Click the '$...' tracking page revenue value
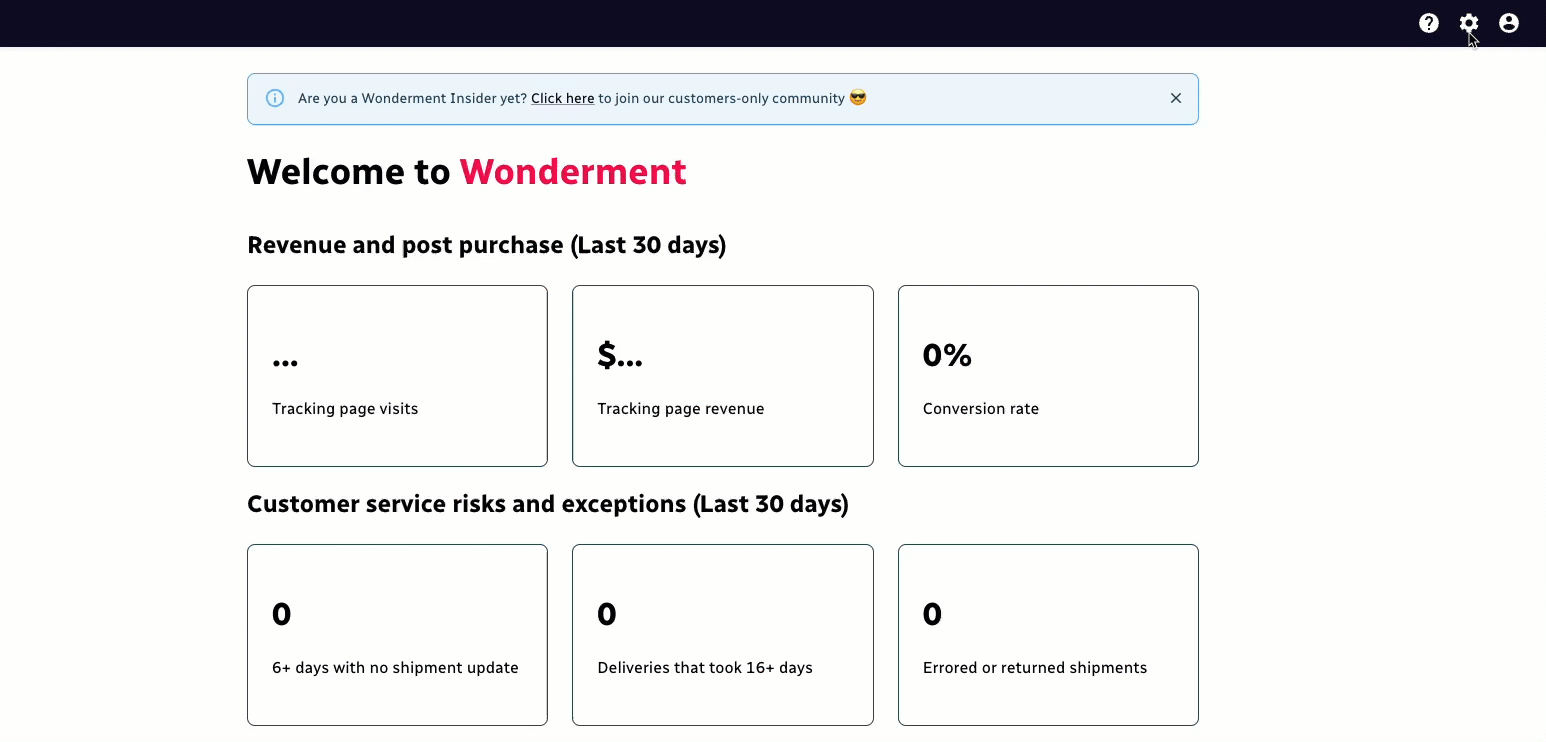Image resolution: width=1546 pixels, height=742 pixels. [x=620, y=355]
